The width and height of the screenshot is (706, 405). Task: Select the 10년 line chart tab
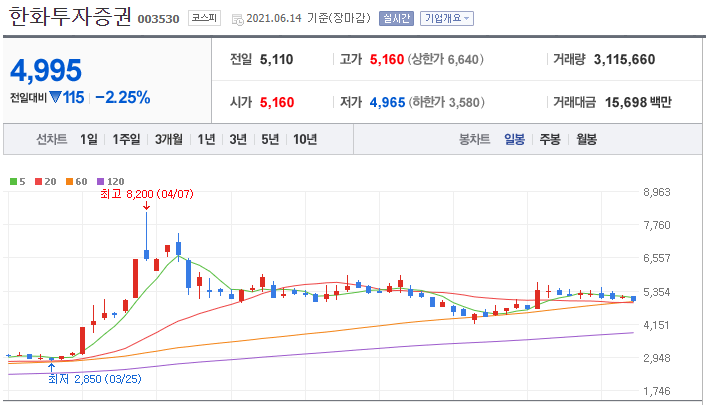pyautogui.click(x=305, y=140)
